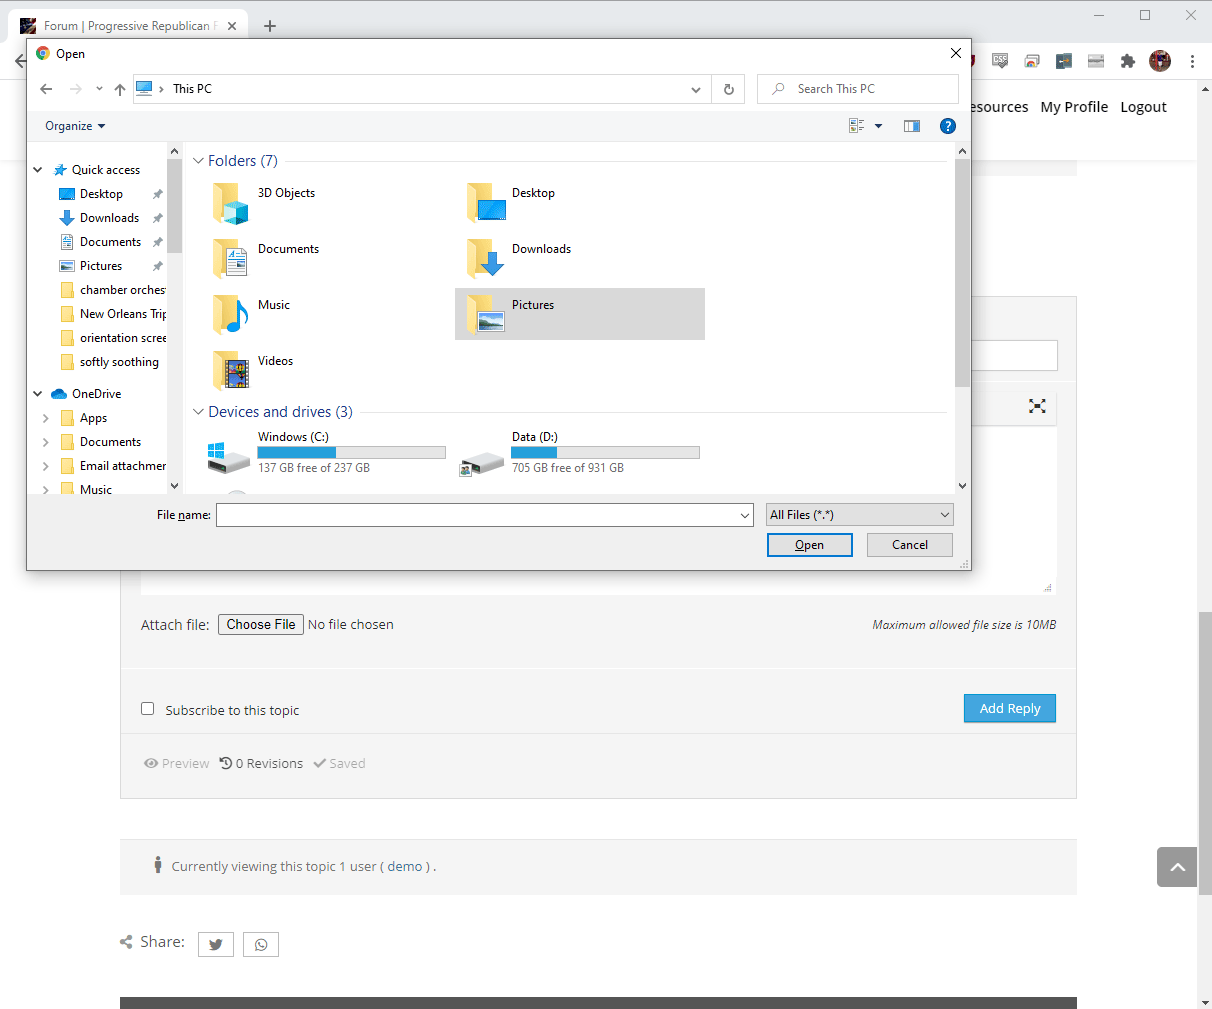Screen dimensions: 1212x1009
Task: Select Downloads in Quick access
Action: coord(109,218)
